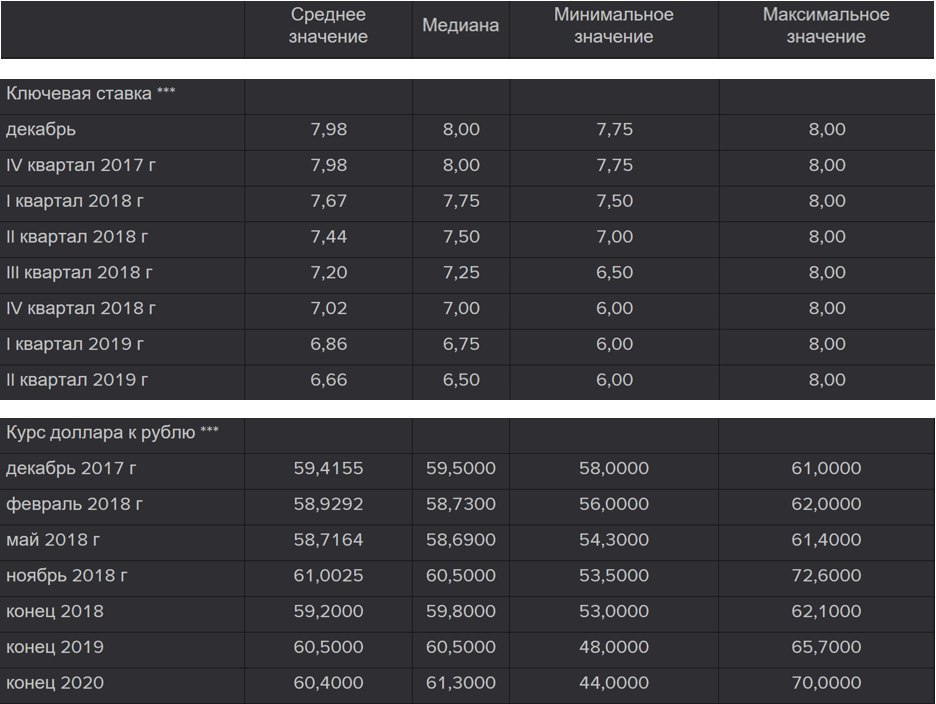The image size is (936, 704).
Task: Click the average 58,7164 for май 2018
Action: (328, 540)
